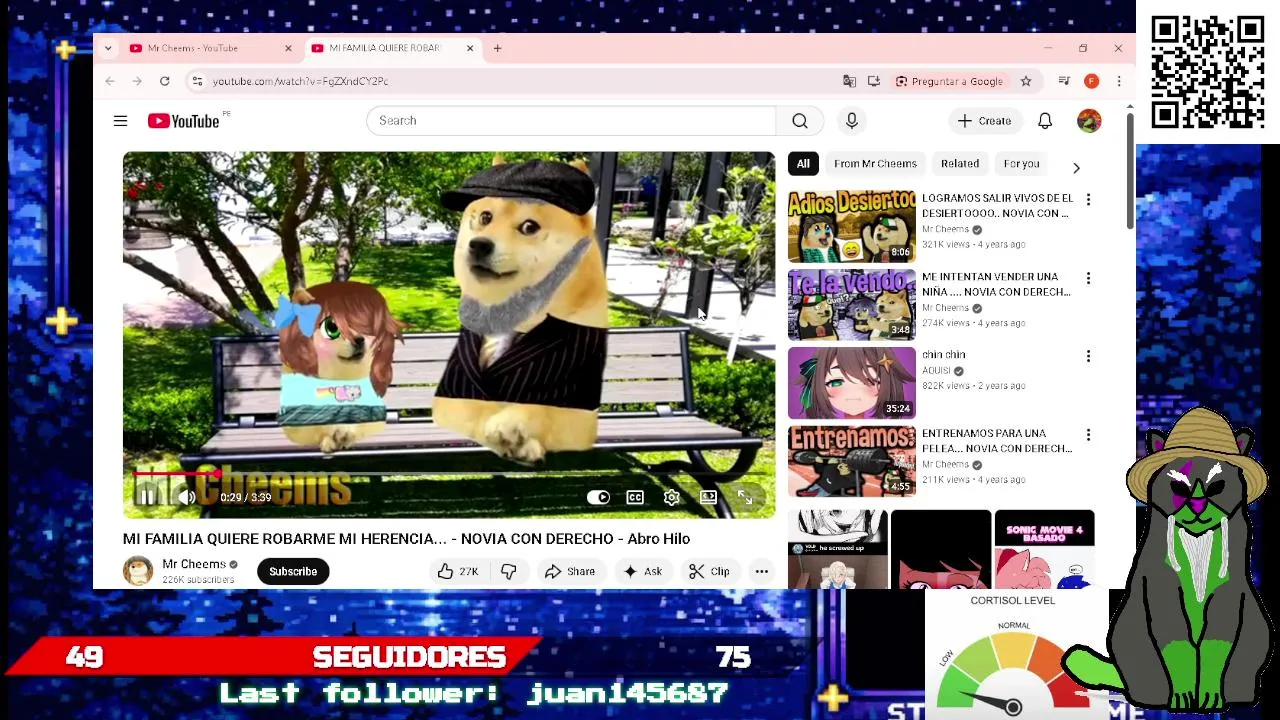Select the From Mr Cheems chip
Screen dimensions: 1280x720
pos(875,164)
